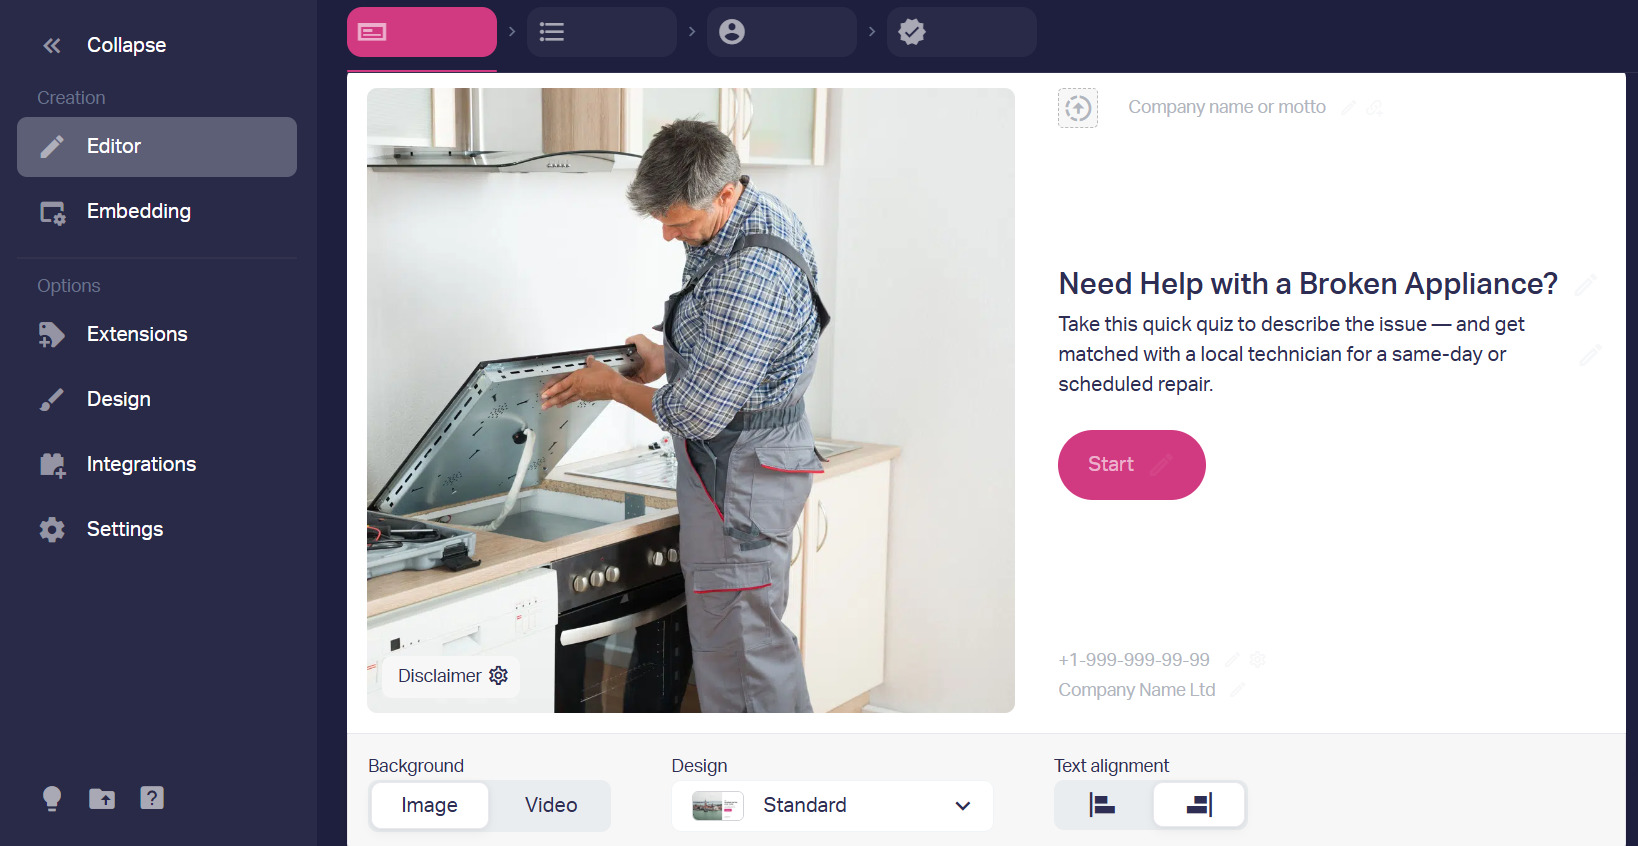The height and width of the screenshot is (846, 1638).
Task: Open Embedding in the sidebar
Action: click(157, 212)
